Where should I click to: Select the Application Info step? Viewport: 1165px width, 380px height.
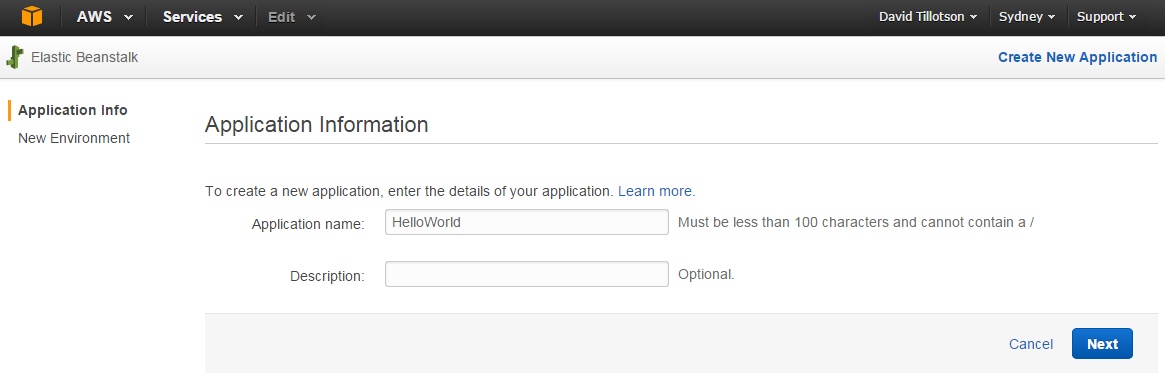(x=73, y=110)
